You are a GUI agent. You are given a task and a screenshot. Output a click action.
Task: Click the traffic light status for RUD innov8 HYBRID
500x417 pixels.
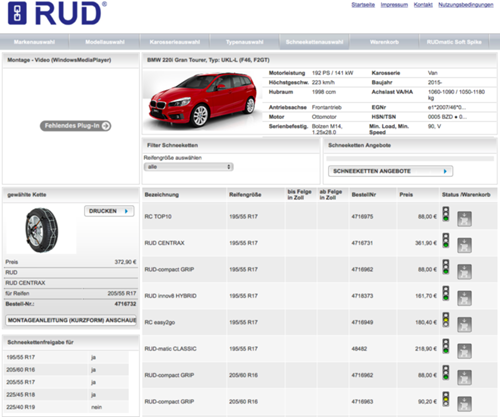pos(446,293)
